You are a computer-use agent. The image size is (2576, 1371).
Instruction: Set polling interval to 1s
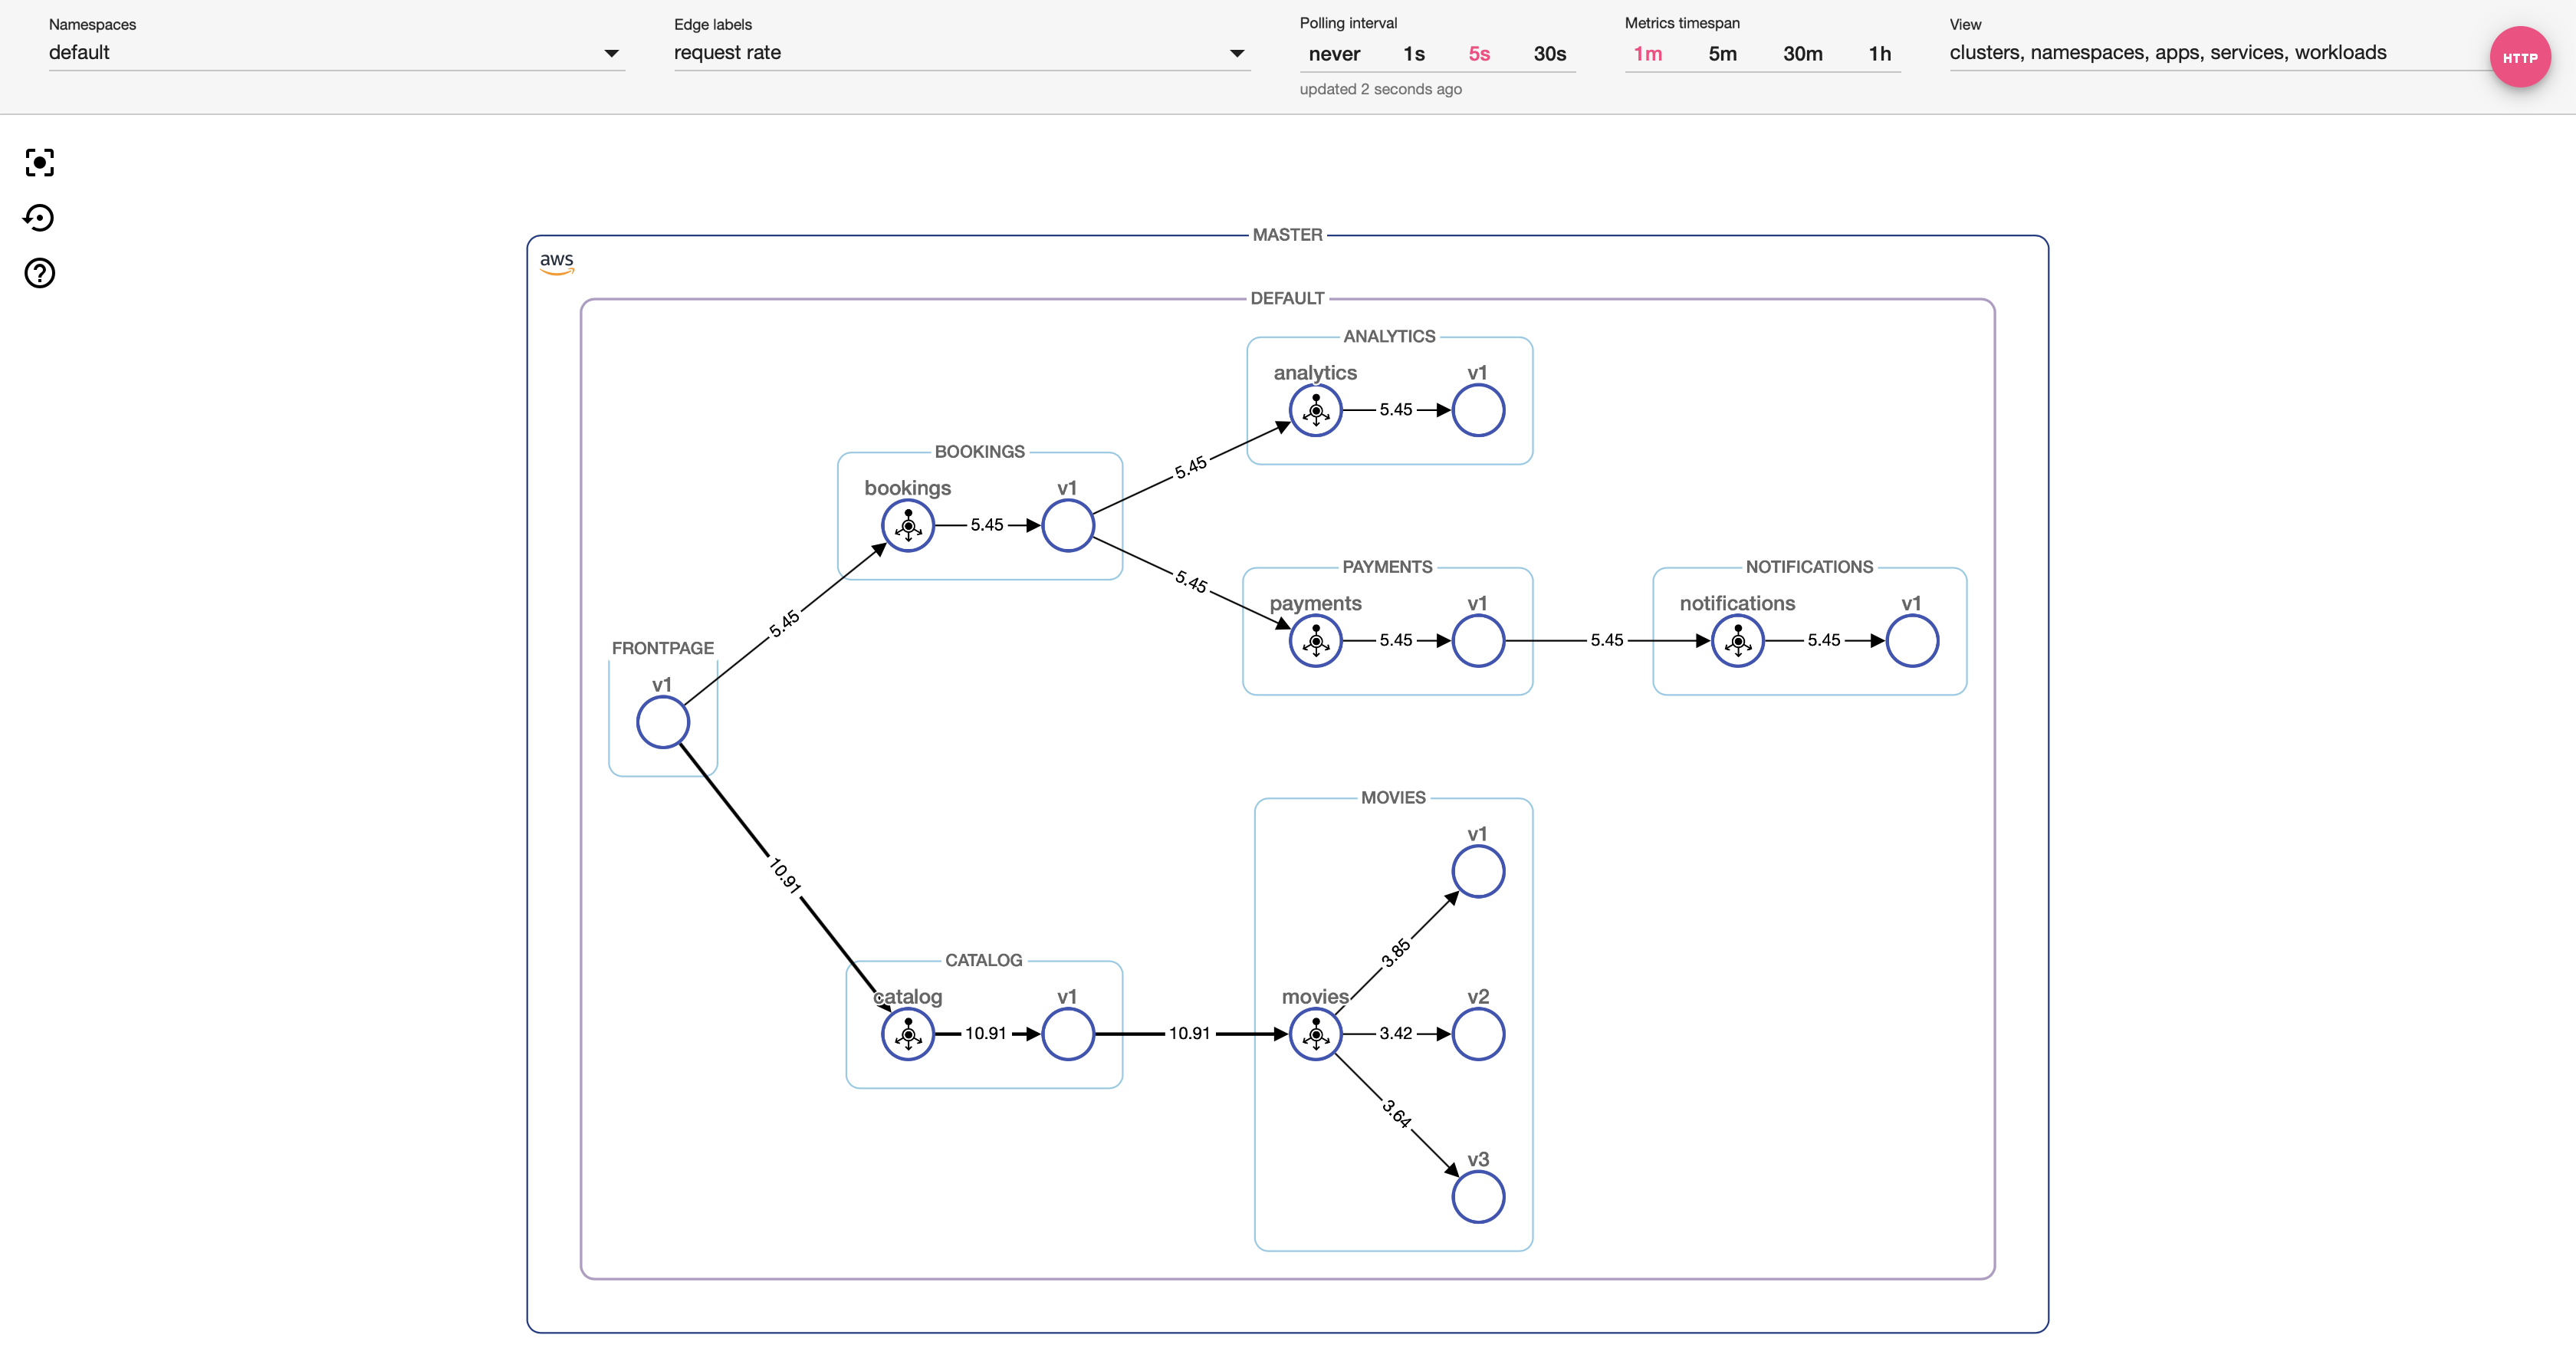[x=1414, y=54]
